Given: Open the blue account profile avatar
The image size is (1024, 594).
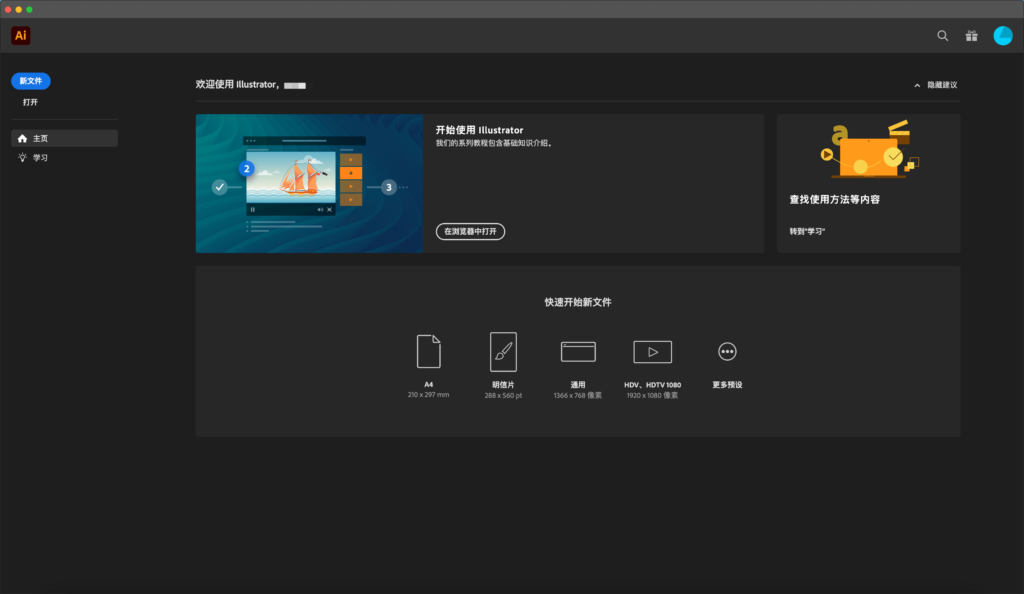Looking at the screenshot, I should tap(1002, 35).
